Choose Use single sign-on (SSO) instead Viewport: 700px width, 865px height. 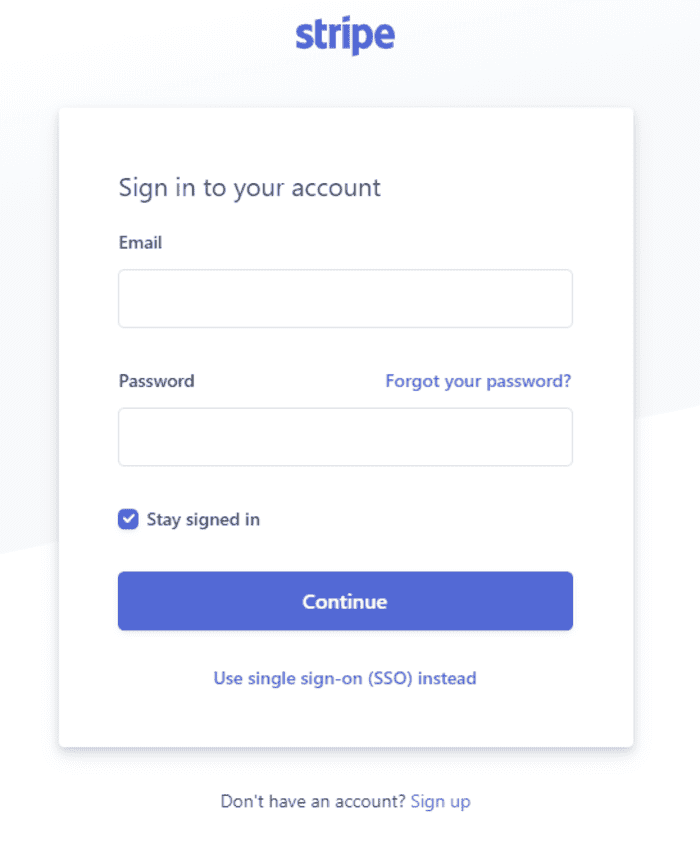tap(345, 678)
